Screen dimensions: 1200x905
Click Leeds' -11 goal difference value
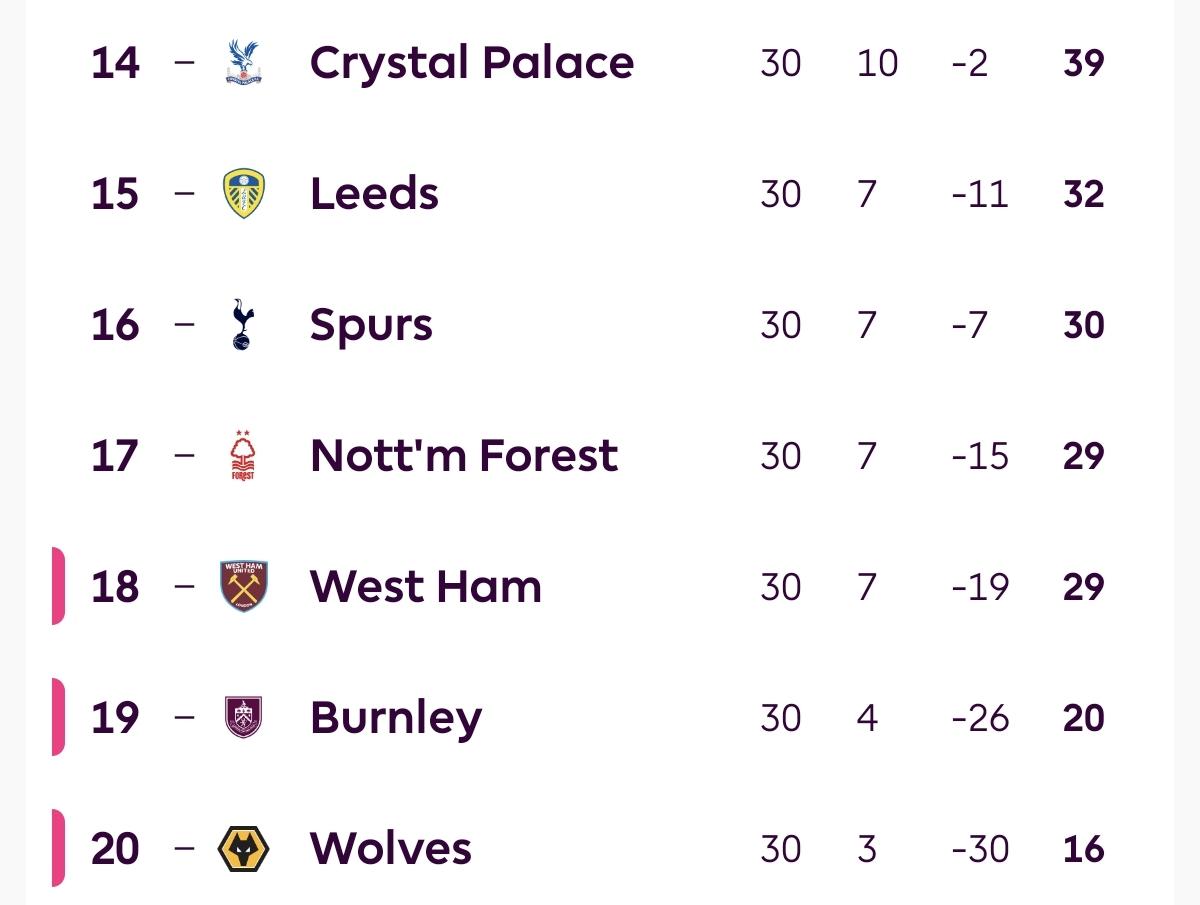tap(980, 193)
